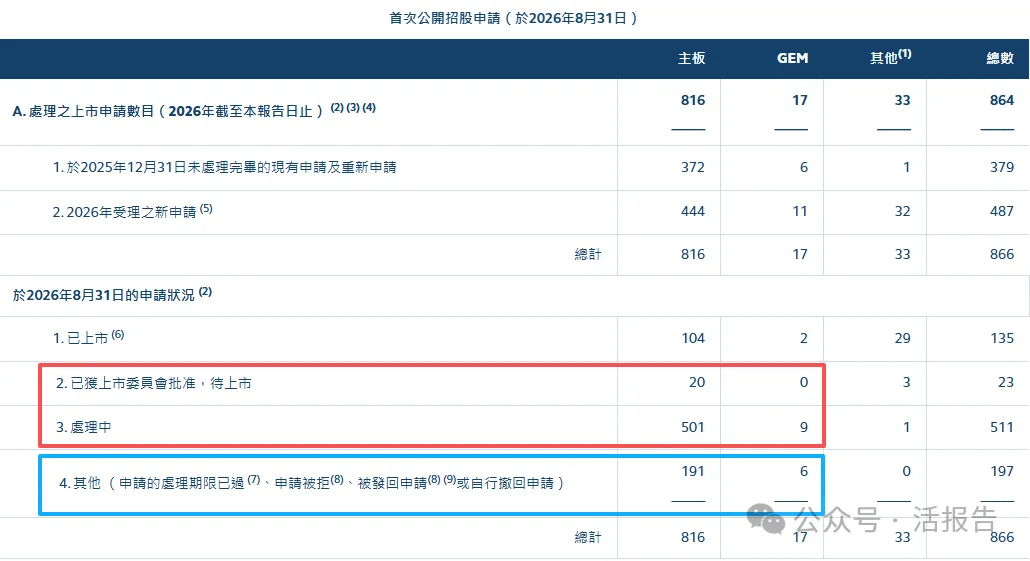Click the GEM column header

792,58
